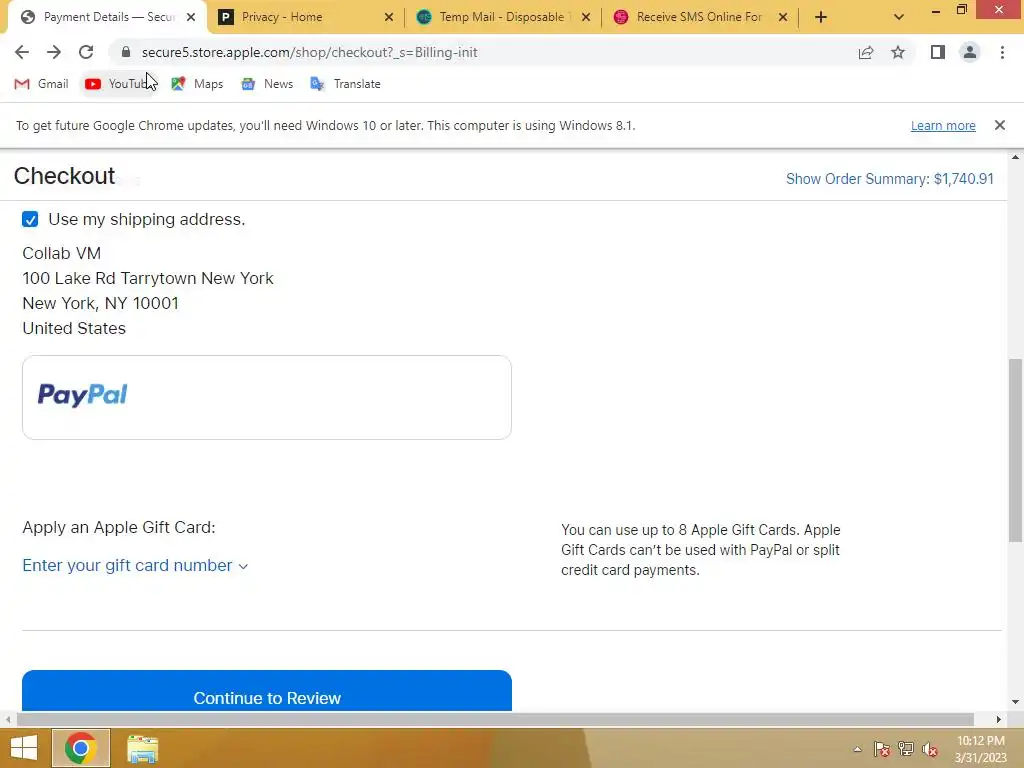Open the Chrome side panel
1024x768 pixels.
(x=938, y=52)
